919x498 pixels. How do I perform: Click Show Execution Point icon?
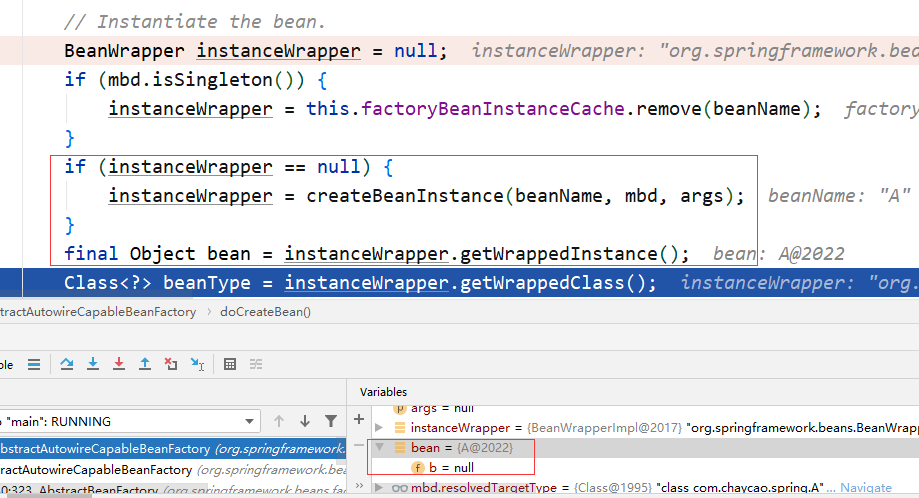coord(34,364)
